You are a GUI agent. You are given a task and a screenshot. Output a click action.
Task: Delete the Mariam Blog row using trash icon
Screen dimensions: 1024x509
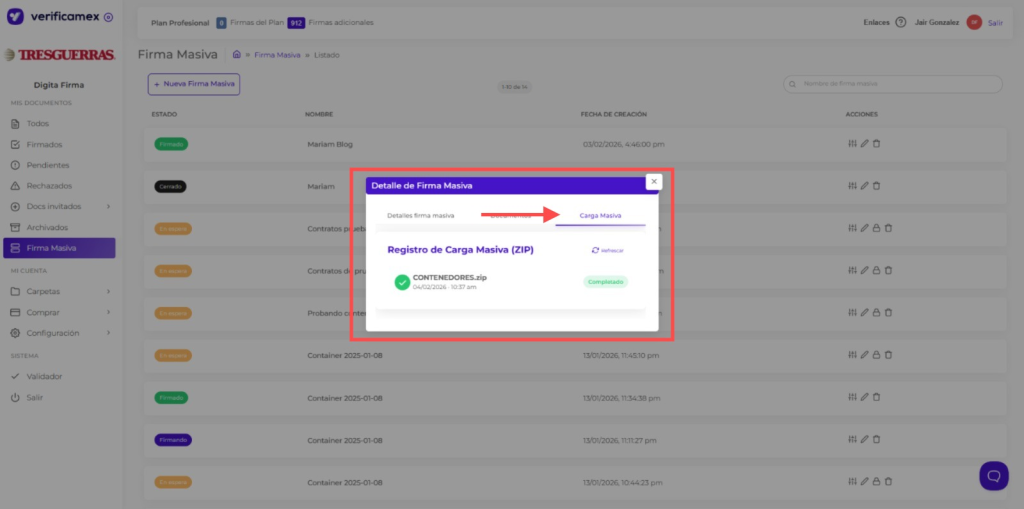pos(877,144)
